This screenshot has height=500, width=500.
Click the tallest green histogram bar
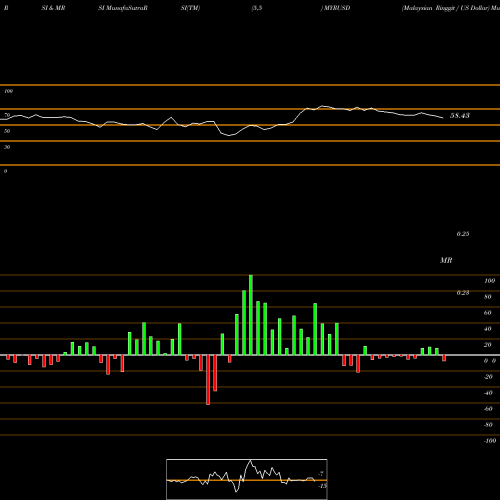[x=251, y=315]
